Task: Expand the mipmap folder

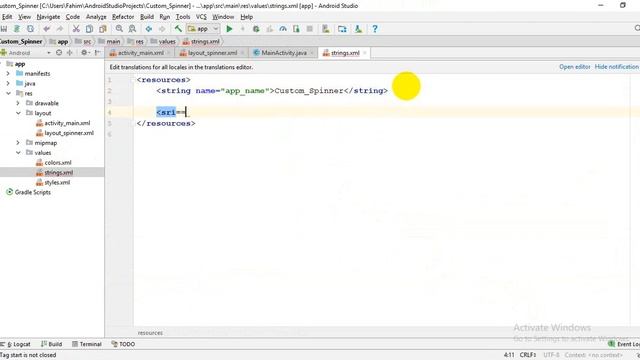Action: (18, 143)
